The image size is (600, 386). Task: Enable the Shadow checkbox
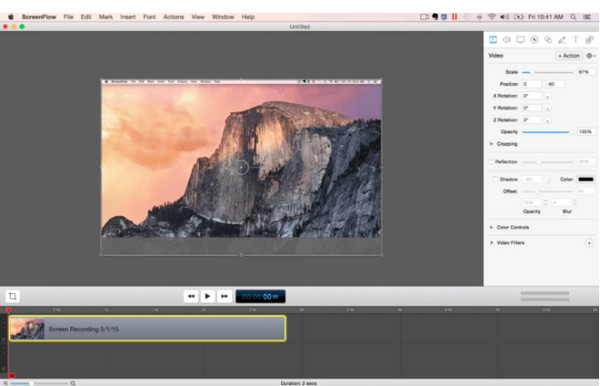point(496,179)
